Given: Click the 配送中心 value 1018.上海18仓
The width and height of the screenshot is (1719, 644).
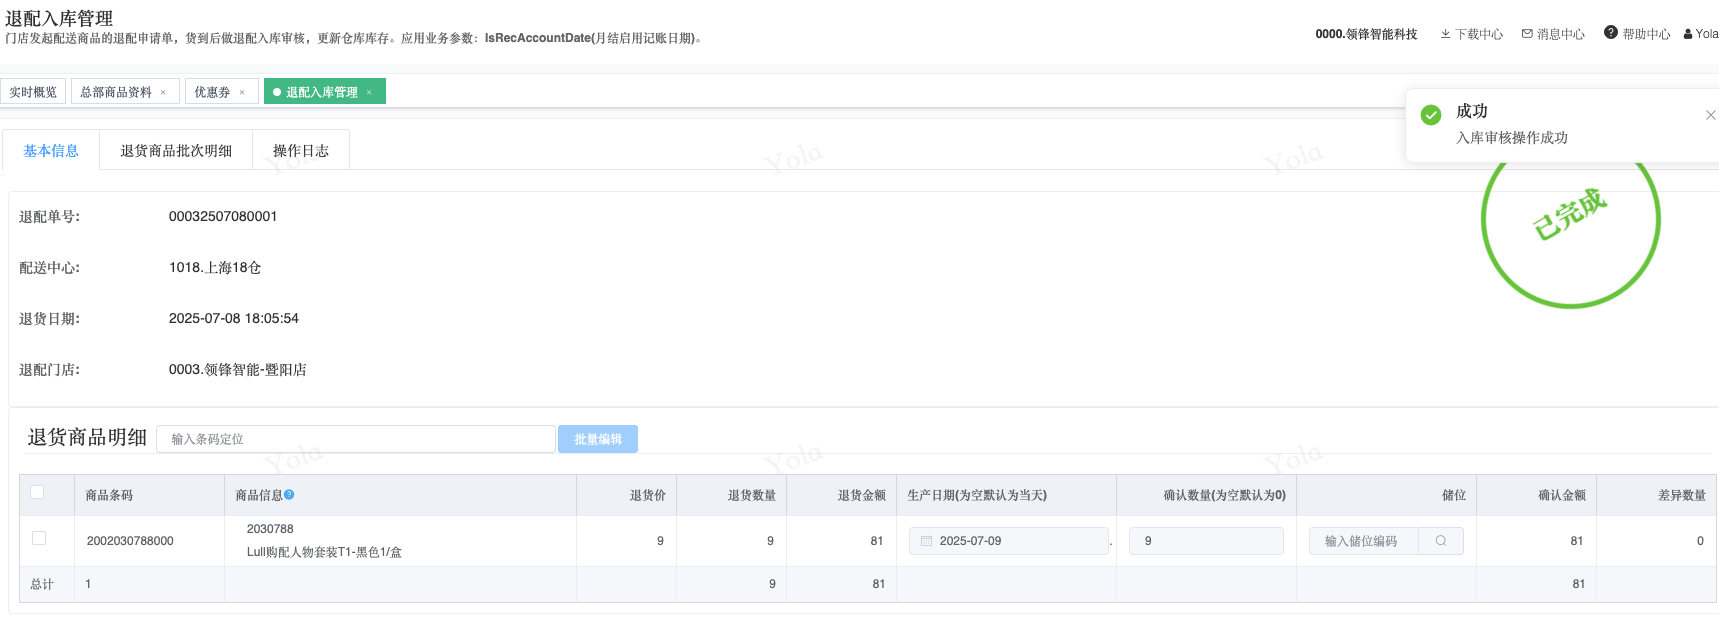Looking at the screenshot, I should point(215,267).
